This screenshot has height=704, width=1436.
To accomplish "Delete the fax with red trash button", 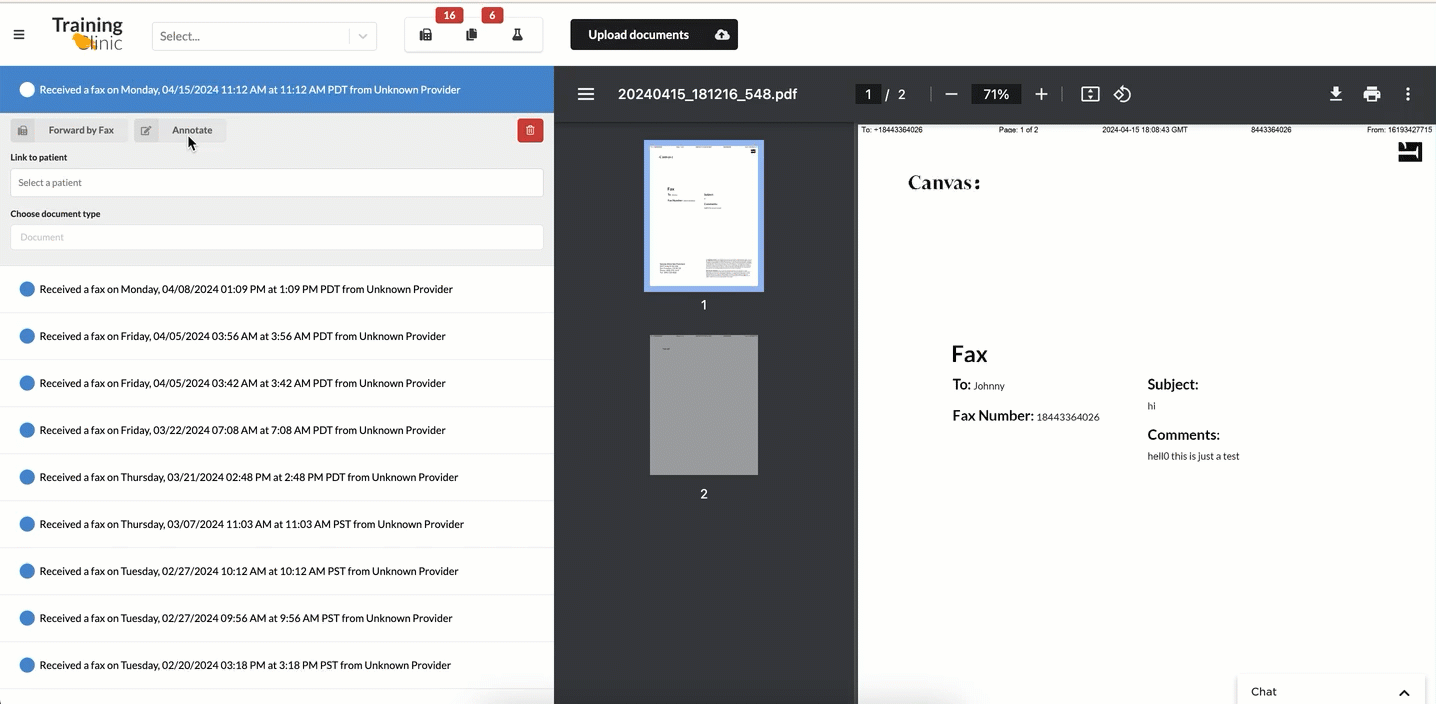I will pyautogui.click(x=530, y=130).
